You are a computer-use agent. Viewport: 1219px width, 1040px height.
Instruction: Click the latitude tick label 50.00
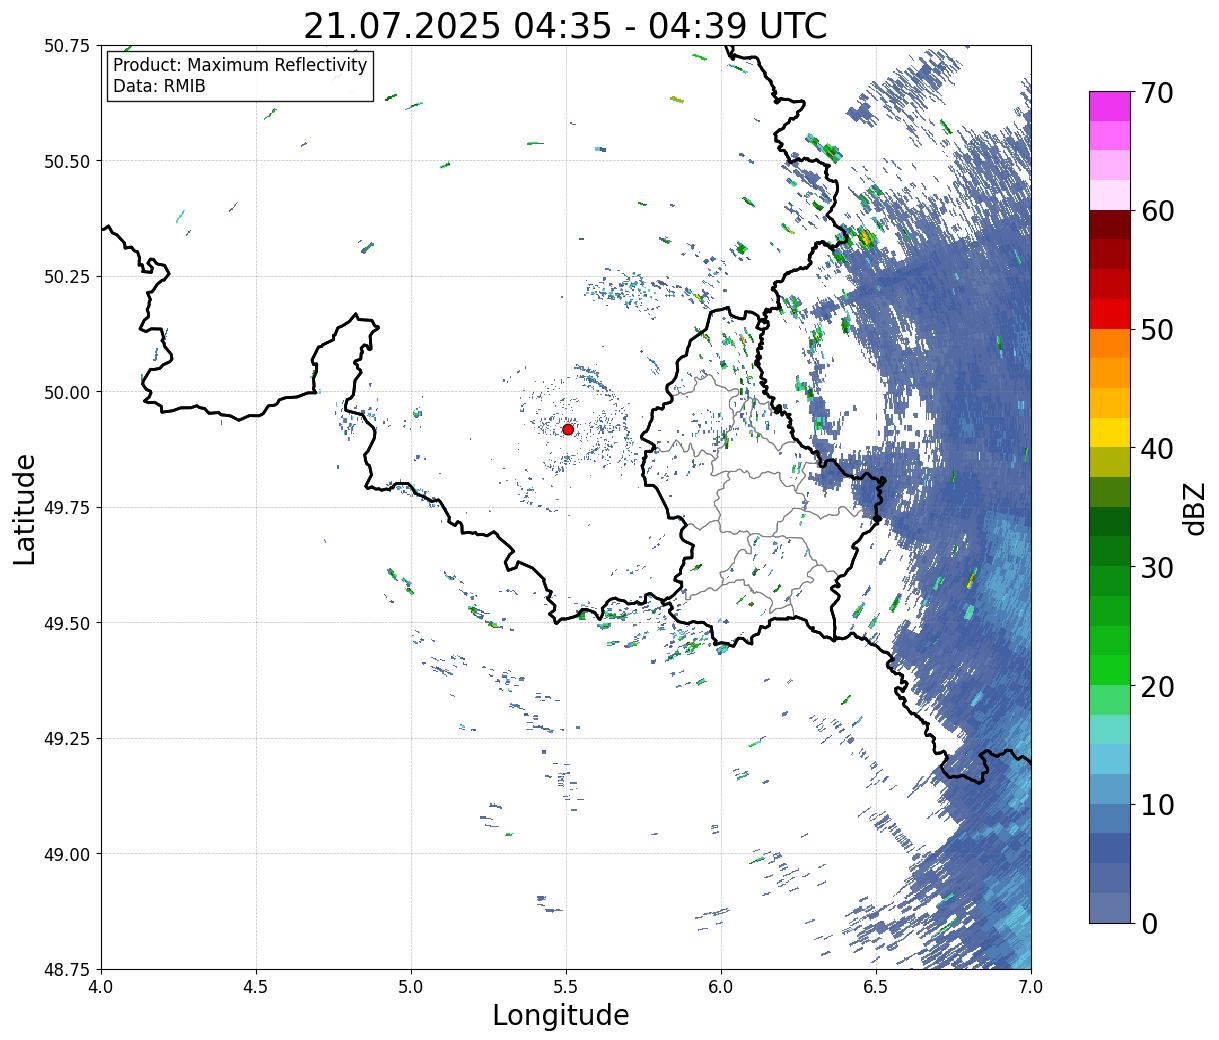click(67, 392)
